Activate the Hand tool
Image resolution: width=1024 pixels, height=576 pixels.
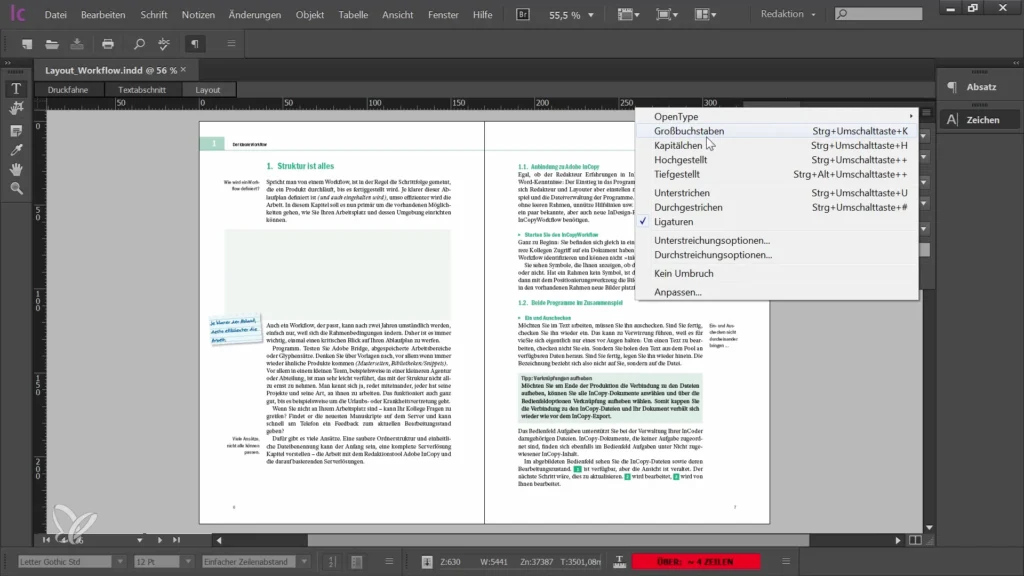click(16, 169)
